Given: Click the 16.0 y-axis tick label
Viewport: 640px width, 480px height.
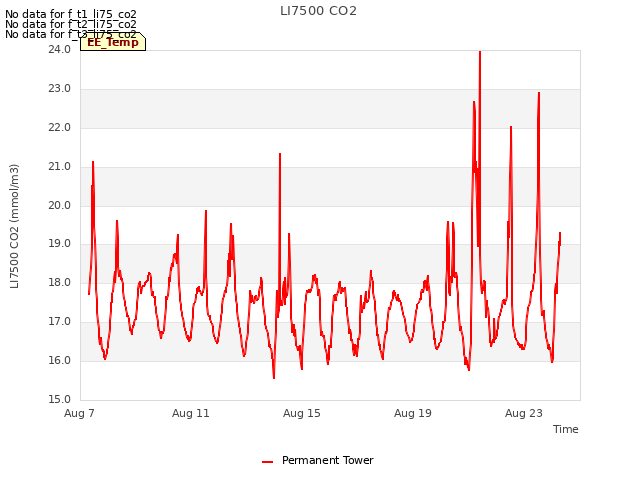Looking at the screenshot, I should pos(60,360).
